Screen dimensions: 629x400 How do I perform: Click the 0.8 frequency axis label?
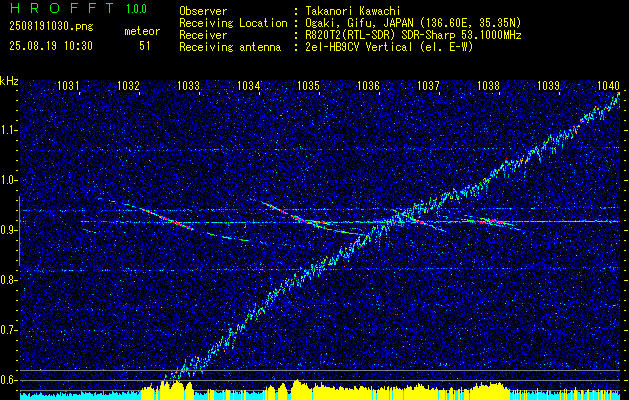pyautogui.click(x=8, y=280)
